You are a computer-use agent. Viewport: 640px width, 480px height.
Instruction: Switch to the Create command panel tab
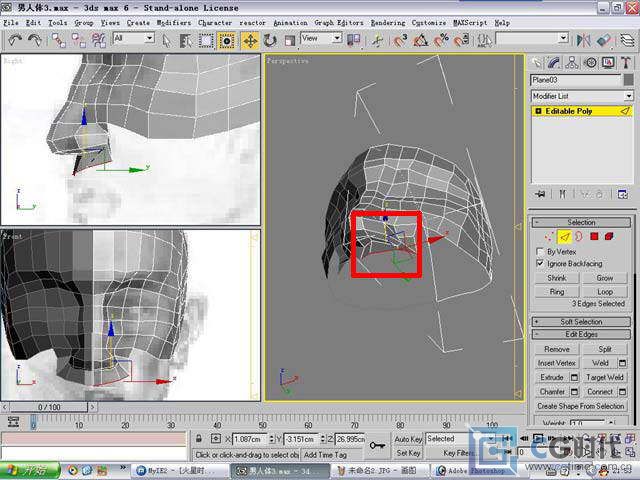[x=537, y=63]
